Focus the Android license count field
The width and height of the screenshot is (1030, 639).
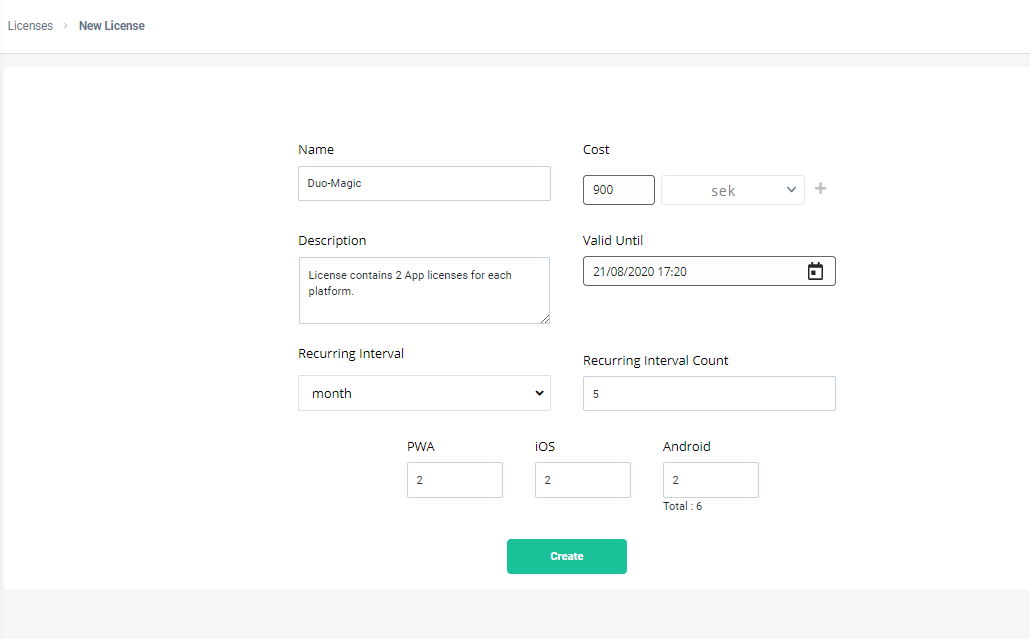click(x=711, y=479)
